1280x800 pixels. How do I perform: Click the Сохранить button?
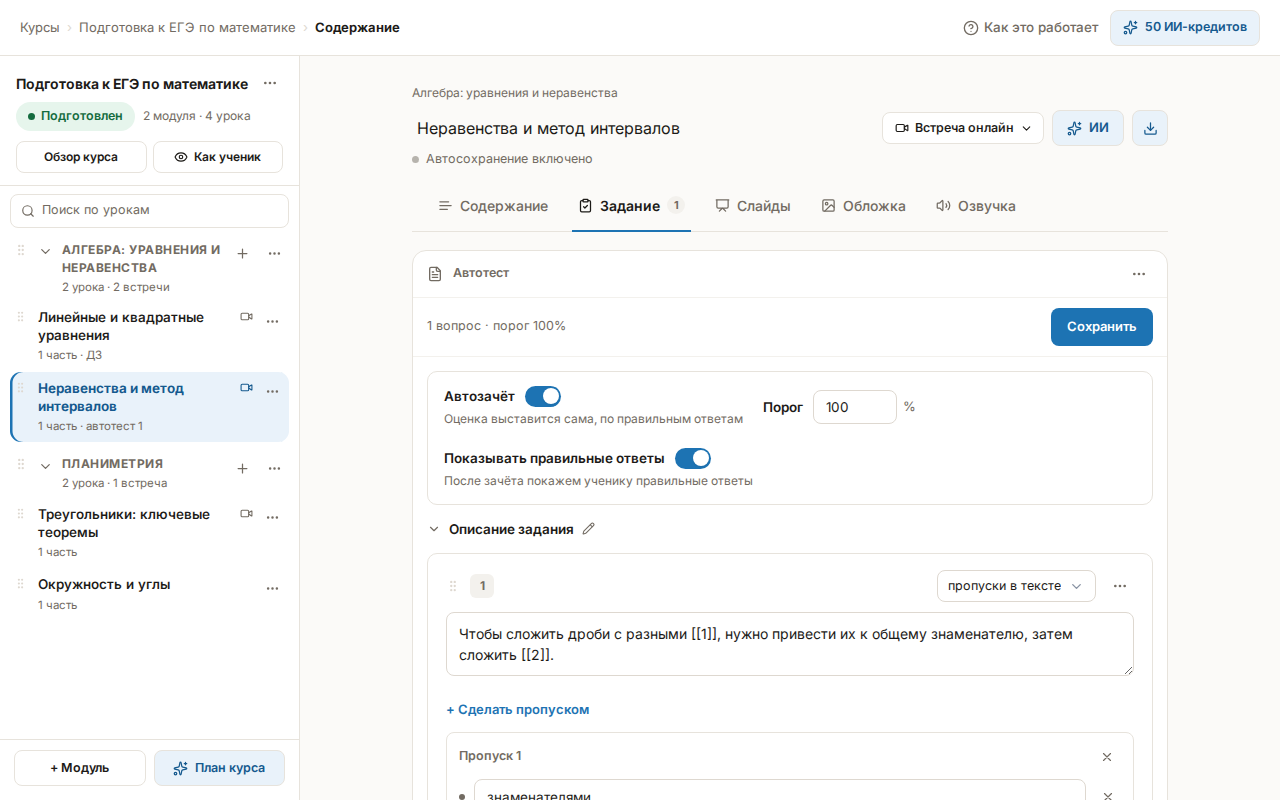(x=1102, y=327)
